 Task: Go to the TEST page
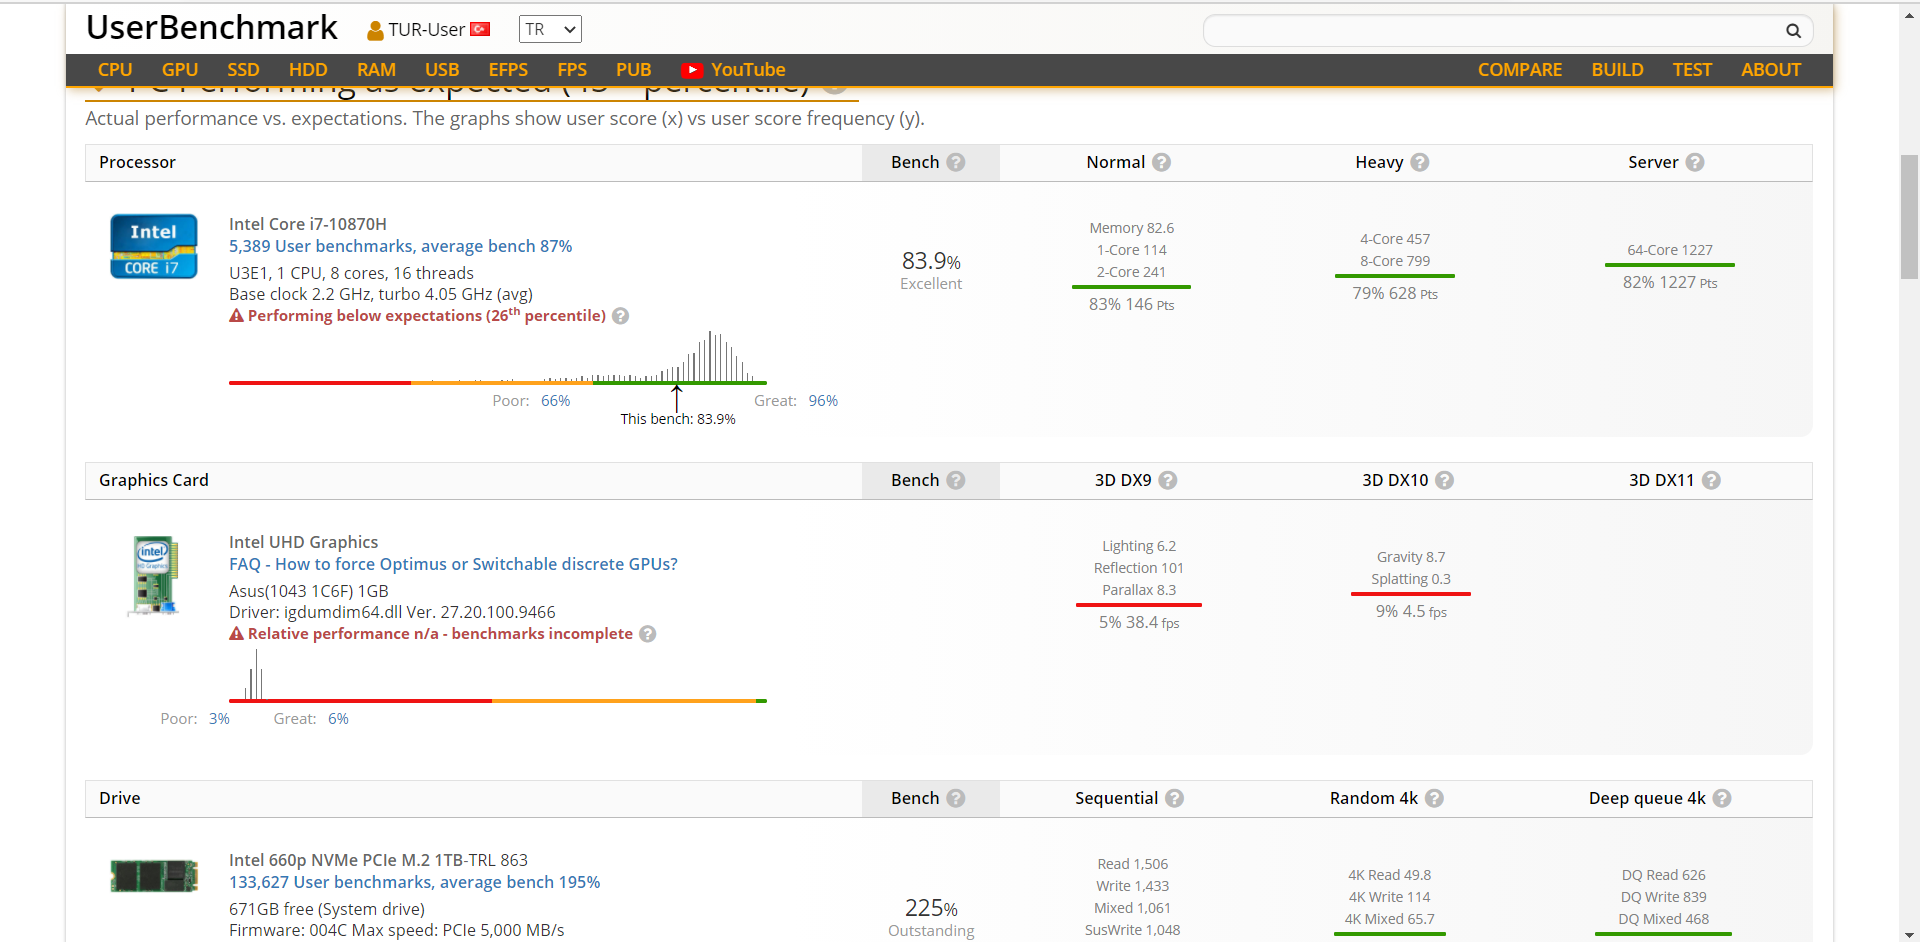click(1692, 70)
